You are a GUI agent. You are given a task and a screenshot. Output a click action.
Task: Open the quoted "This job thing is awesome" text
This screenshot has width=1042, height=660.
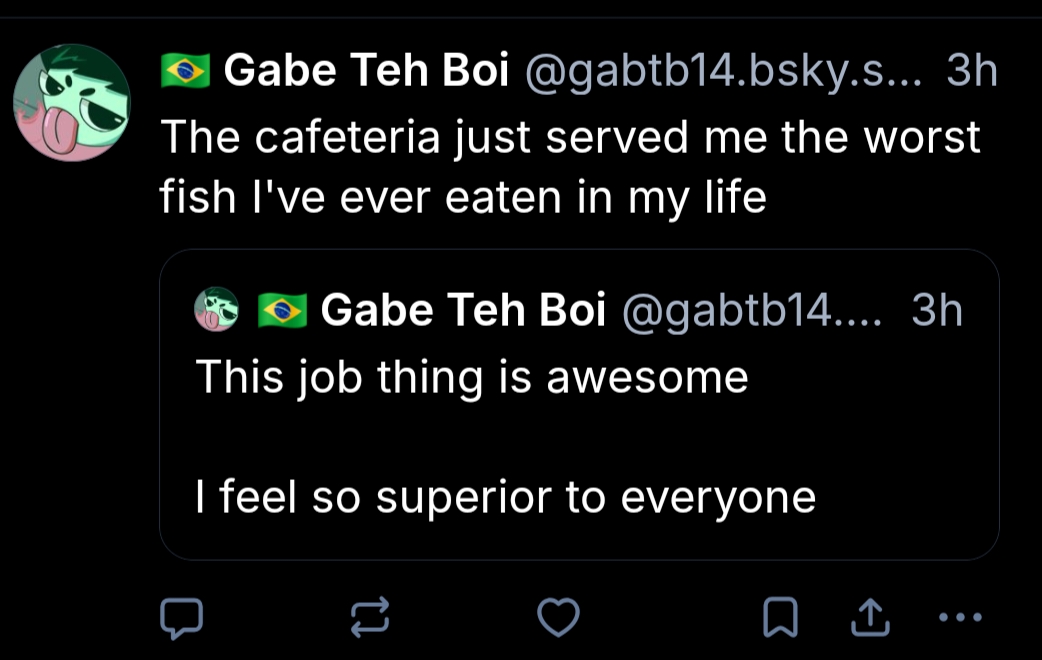click(x=472, y=377)
